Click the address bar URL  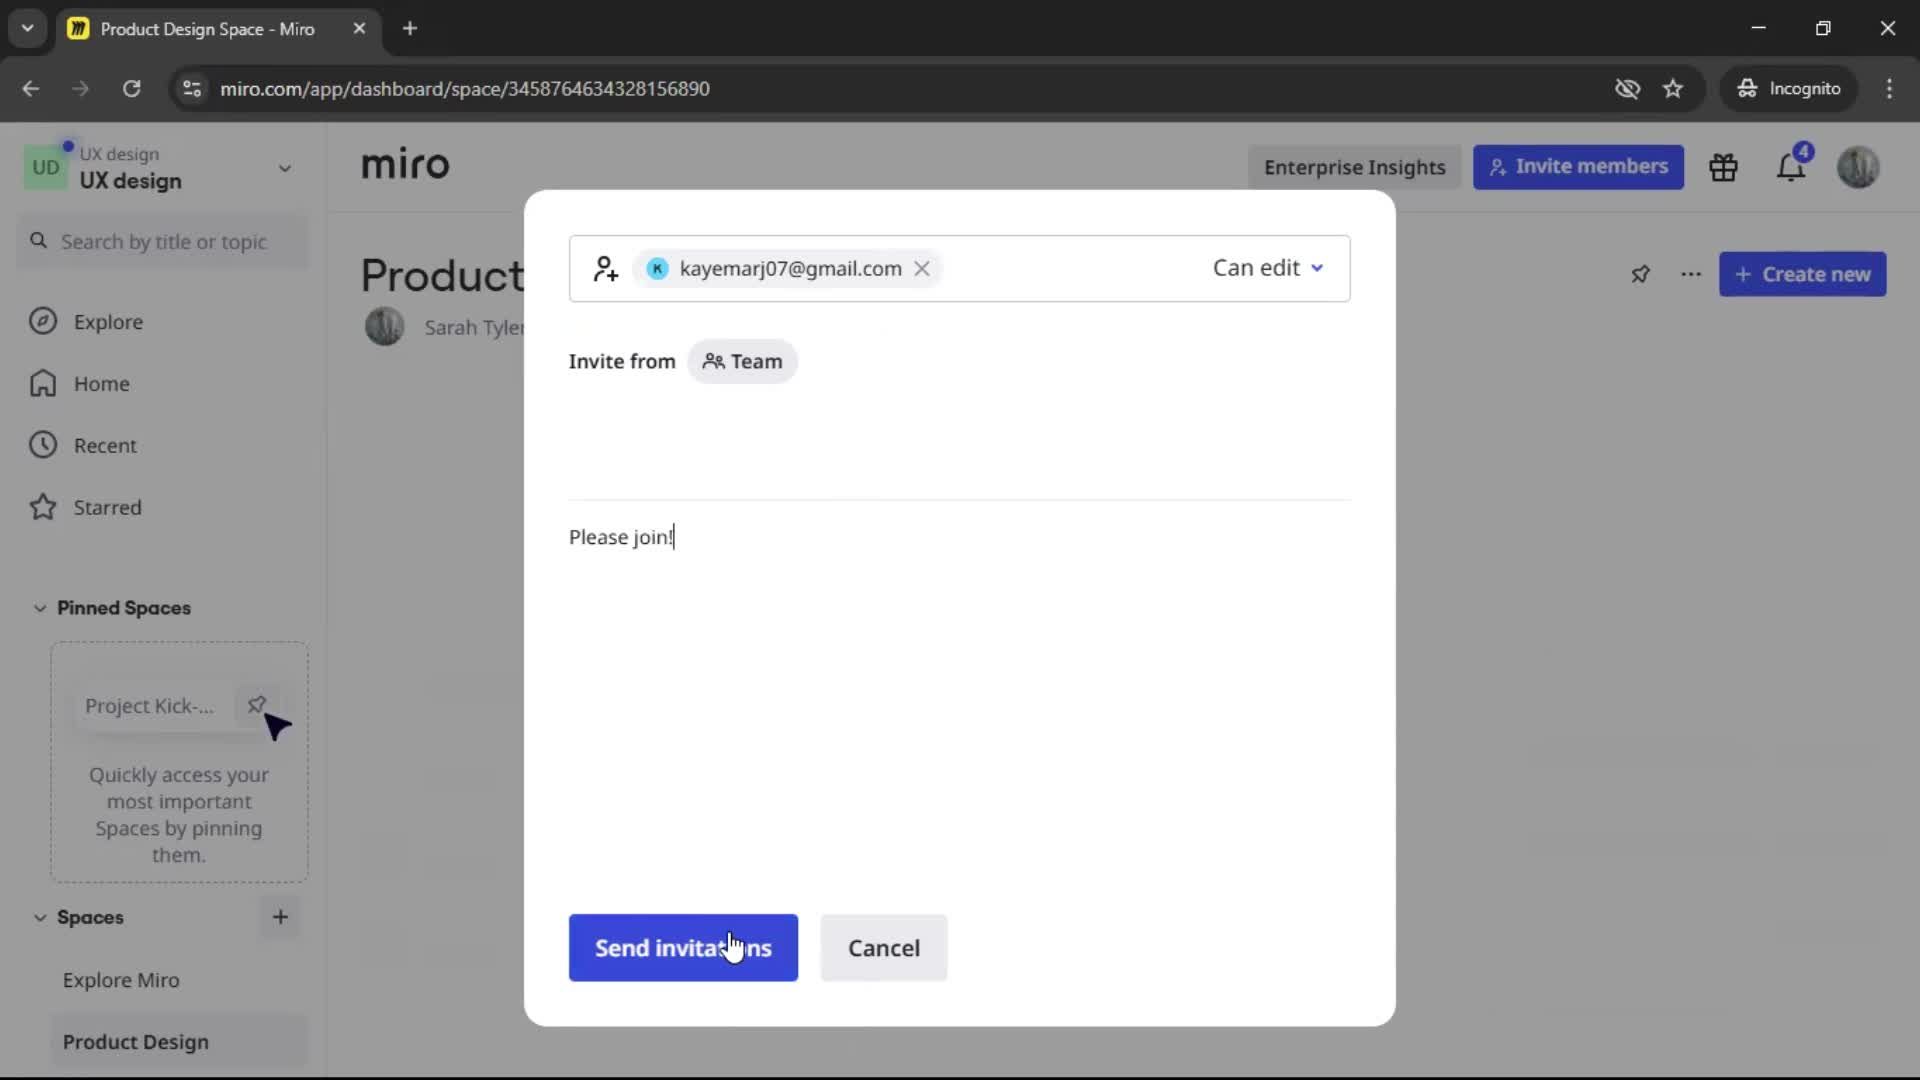(465, 88)
